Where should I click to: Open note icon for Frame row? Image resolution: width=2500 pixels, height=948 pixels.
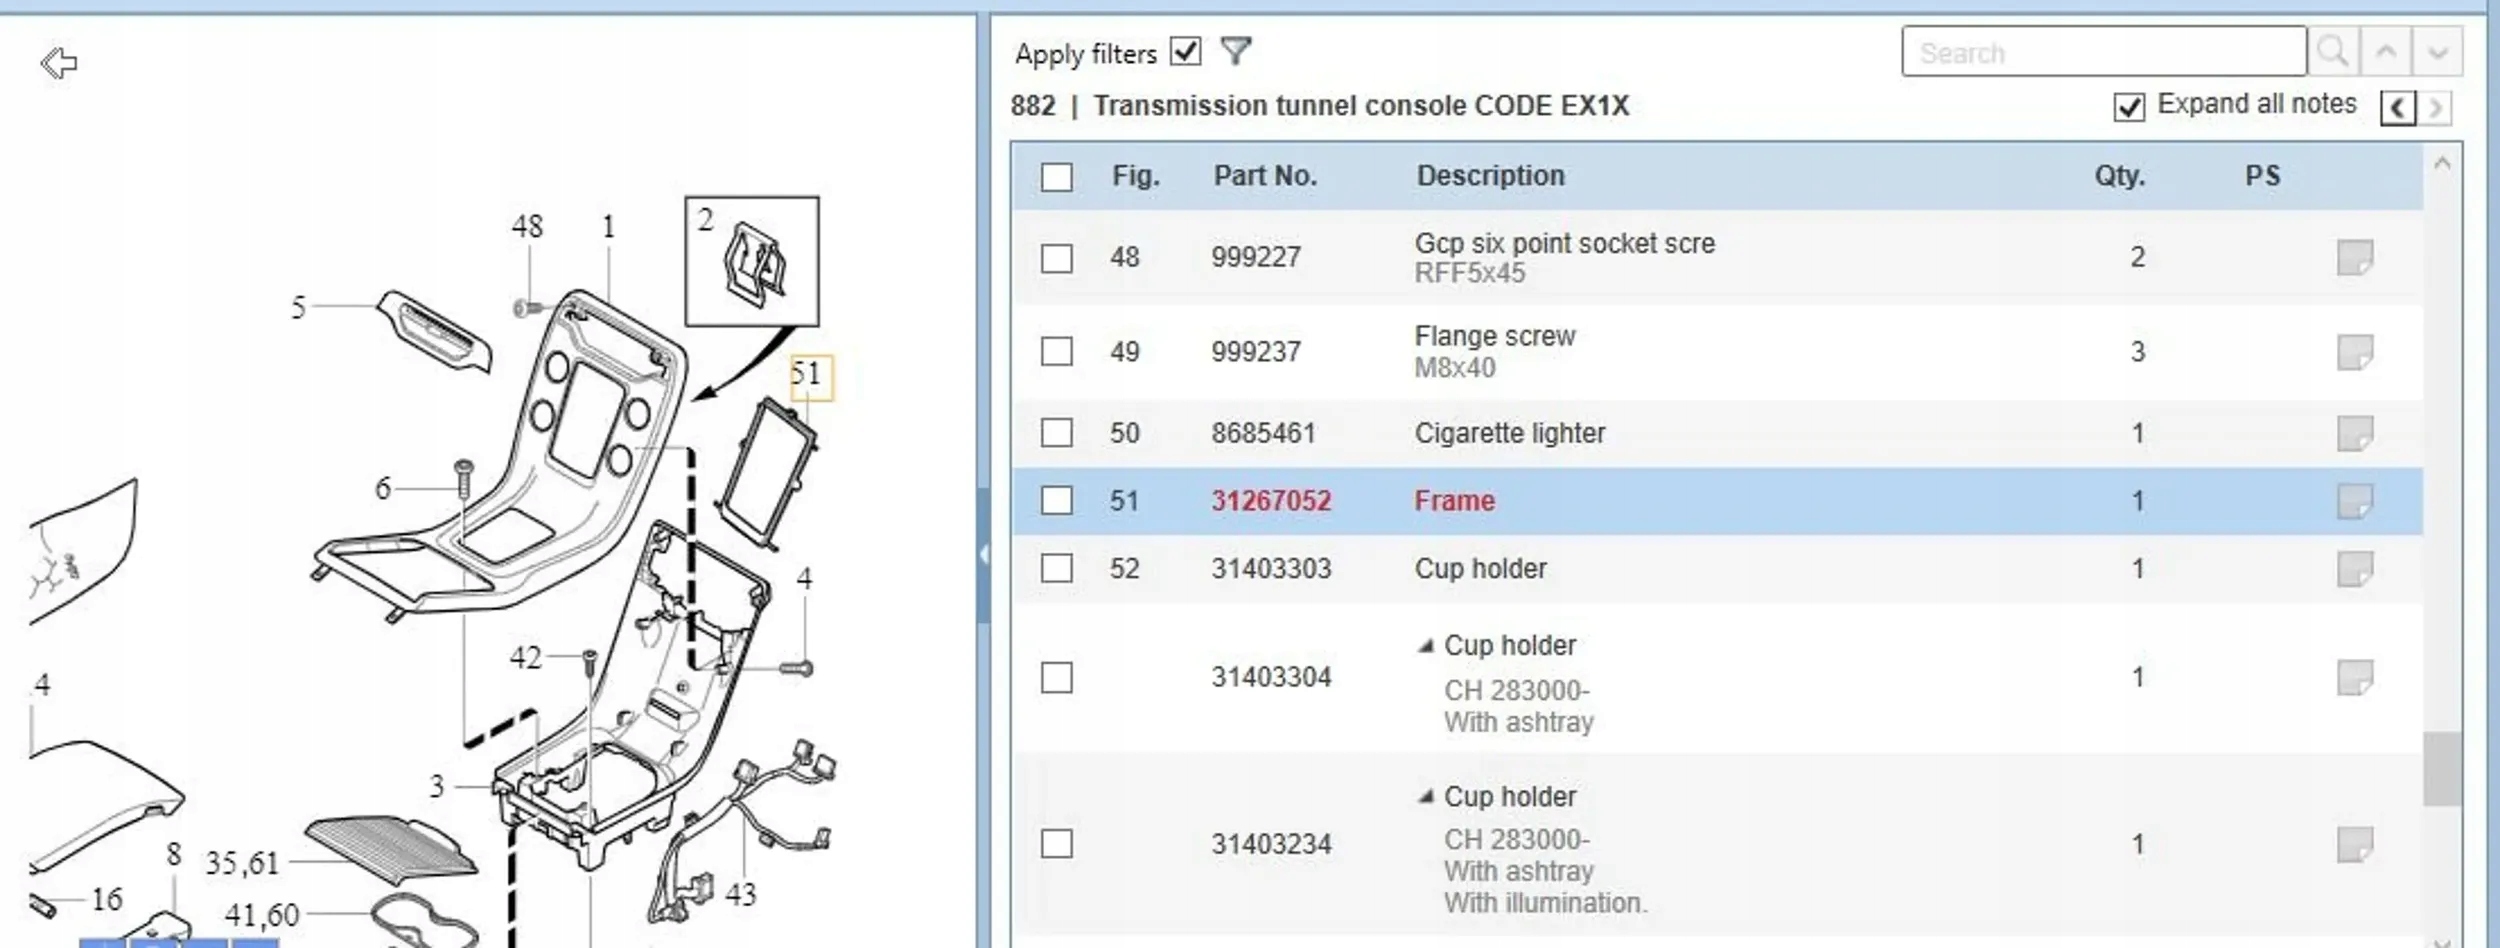(x=2355, y=501)
